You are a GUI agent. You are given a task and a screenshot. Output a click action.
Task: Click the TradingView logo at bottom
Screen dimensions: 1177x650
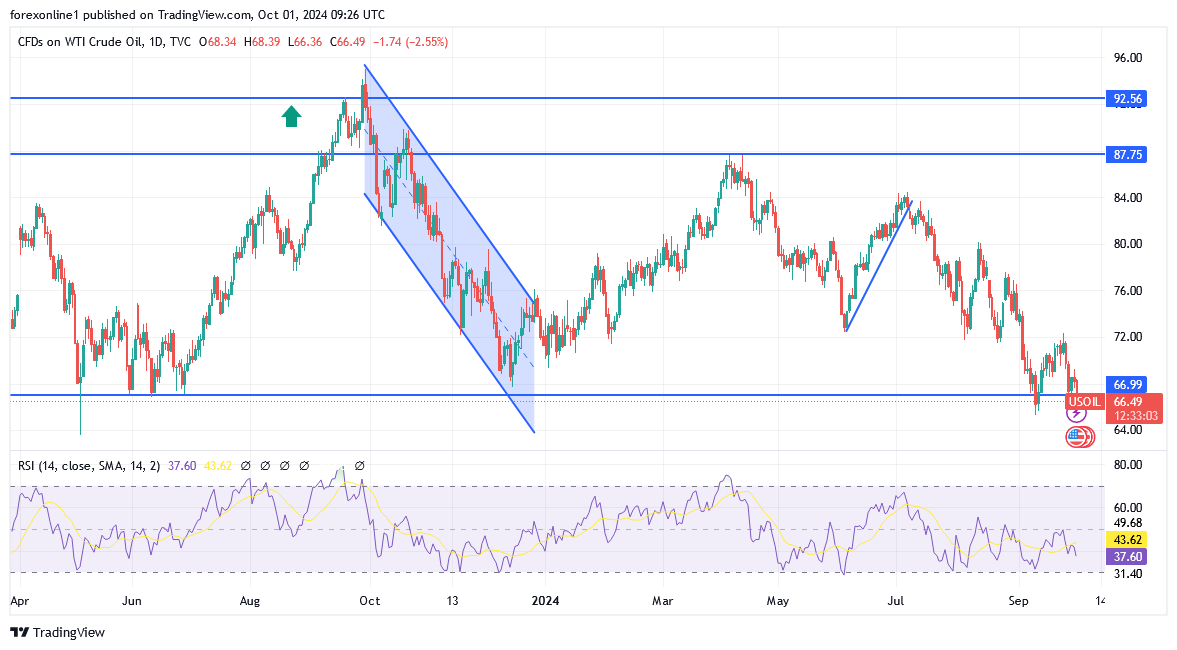(x=57, y=632)
